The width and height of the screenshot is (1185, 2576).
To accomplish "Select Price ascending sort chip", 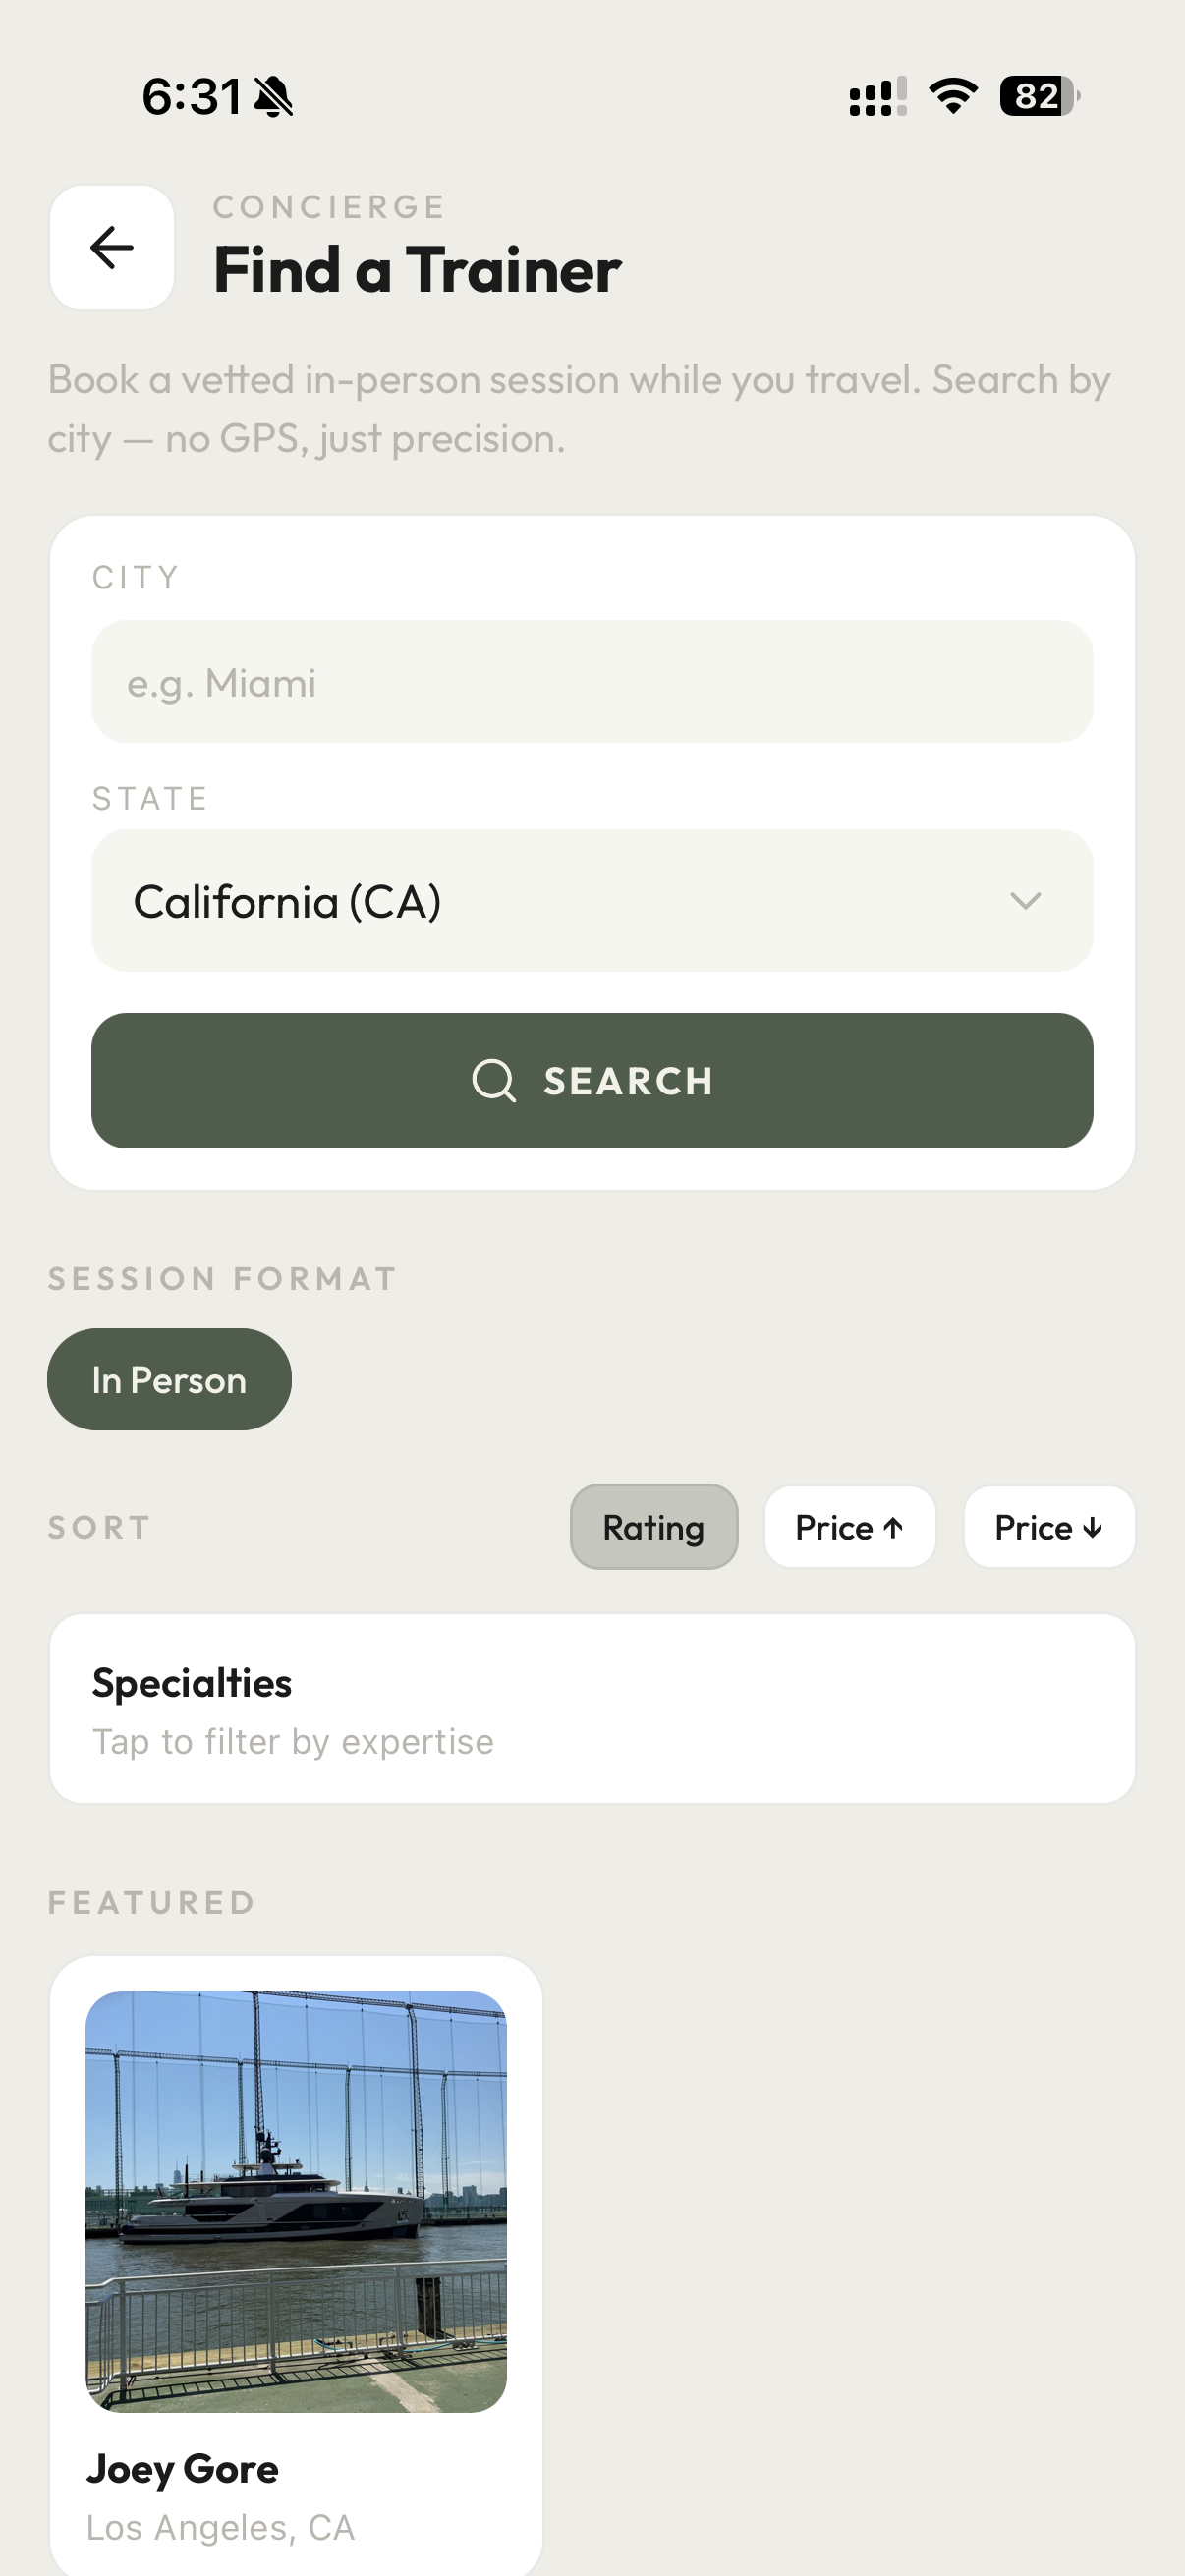I will (x=850, y=1527).
